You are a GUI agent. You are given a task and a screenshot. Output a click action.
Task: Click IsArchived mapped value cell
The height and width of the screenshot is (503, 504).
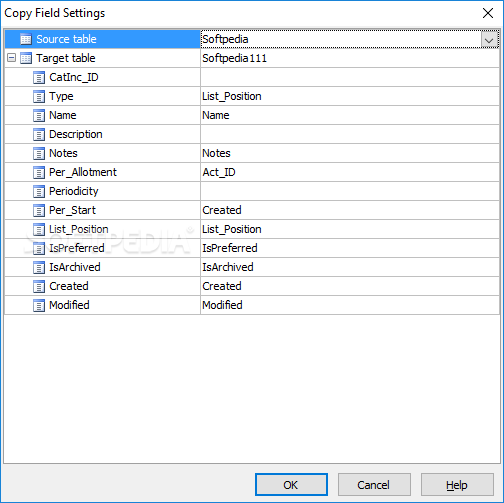[350, 267]
